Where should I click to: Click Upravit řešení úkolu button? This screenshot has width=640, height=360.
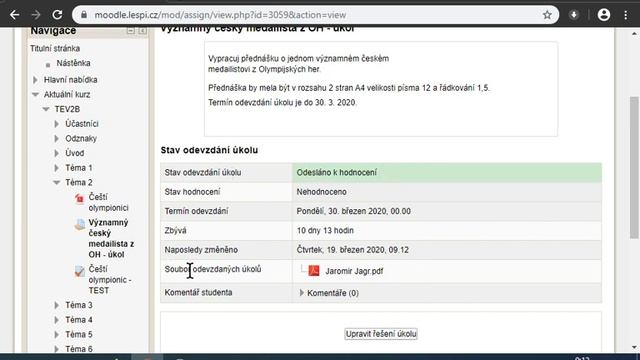[381, 334]
